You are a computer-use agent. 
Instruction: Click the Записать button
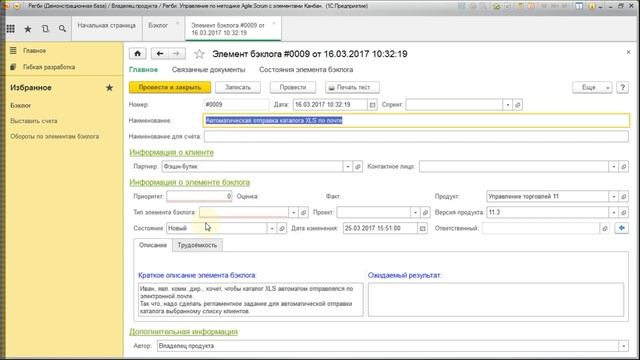pos(238,87)
